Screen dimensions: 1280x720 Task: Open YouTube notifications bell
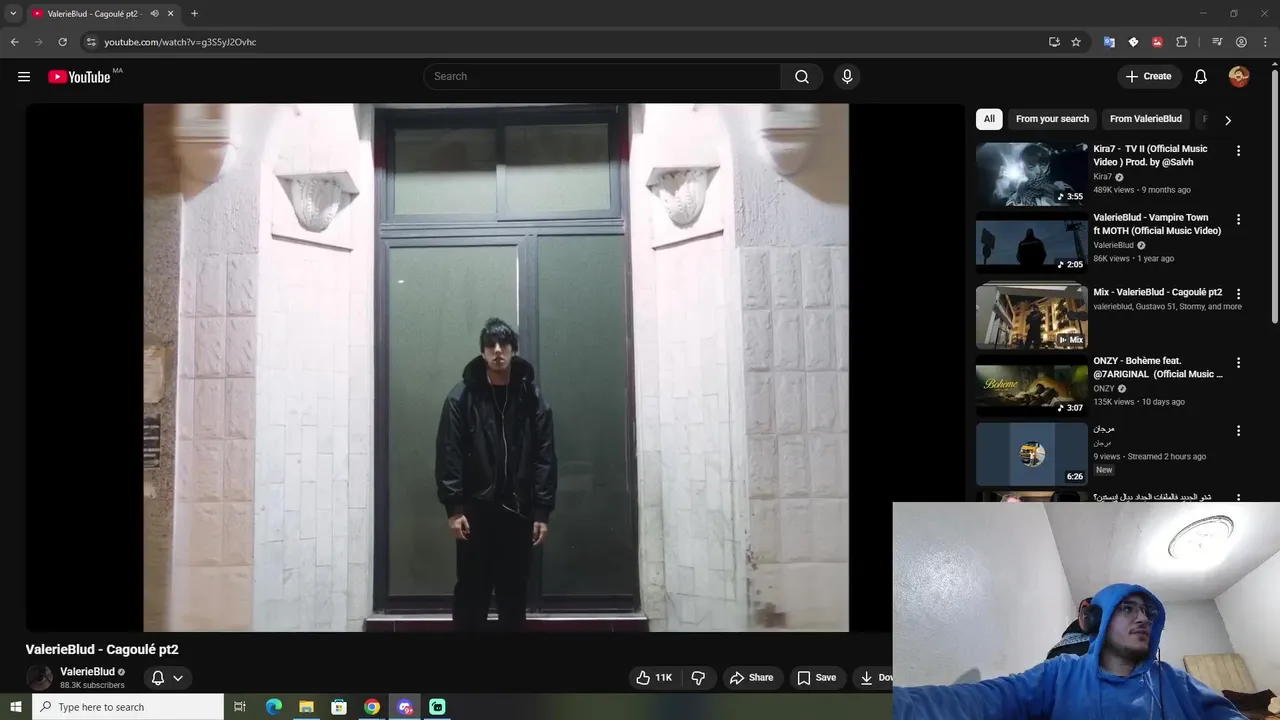click(x=1201, y=77)
